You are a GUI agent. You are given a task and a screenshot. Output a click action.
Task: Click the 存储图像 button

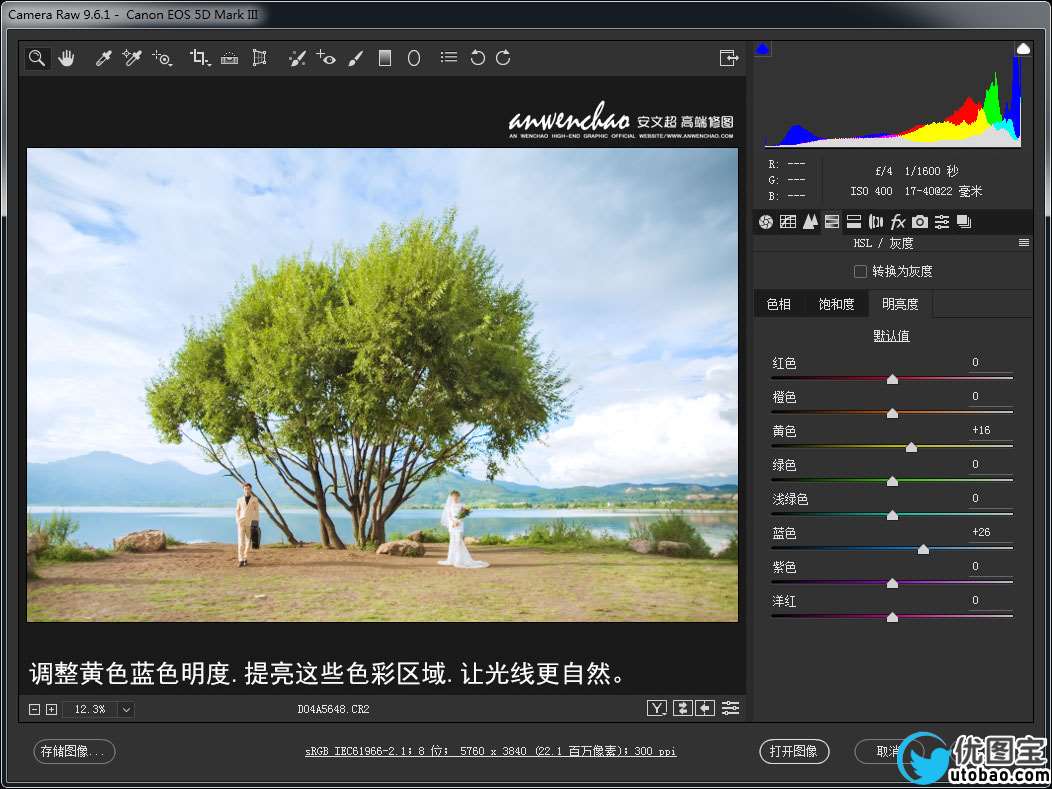74,751
